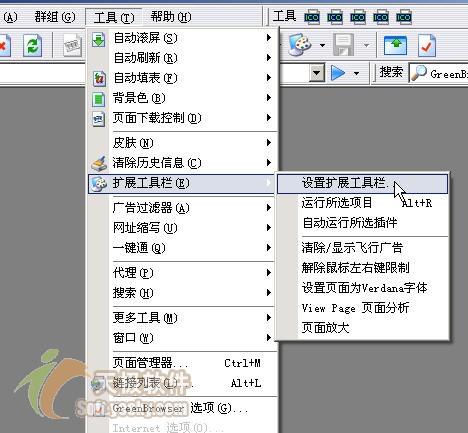Image resolution: width=468 pixels, height=433 pixels.
Task: Click the floppy disk save icon
Action: click(x=343, y=45)
